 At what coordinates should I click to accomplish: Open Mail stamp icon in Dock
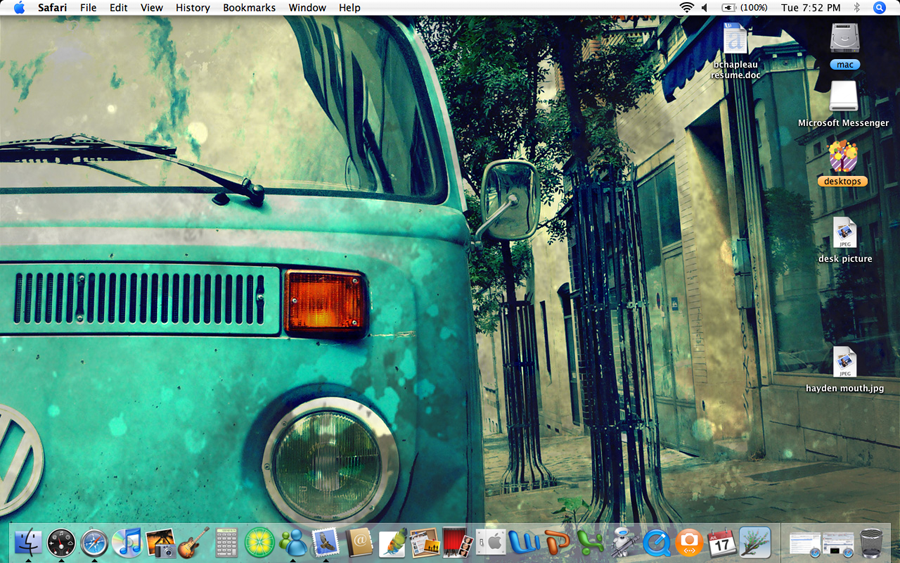point(325,542)
